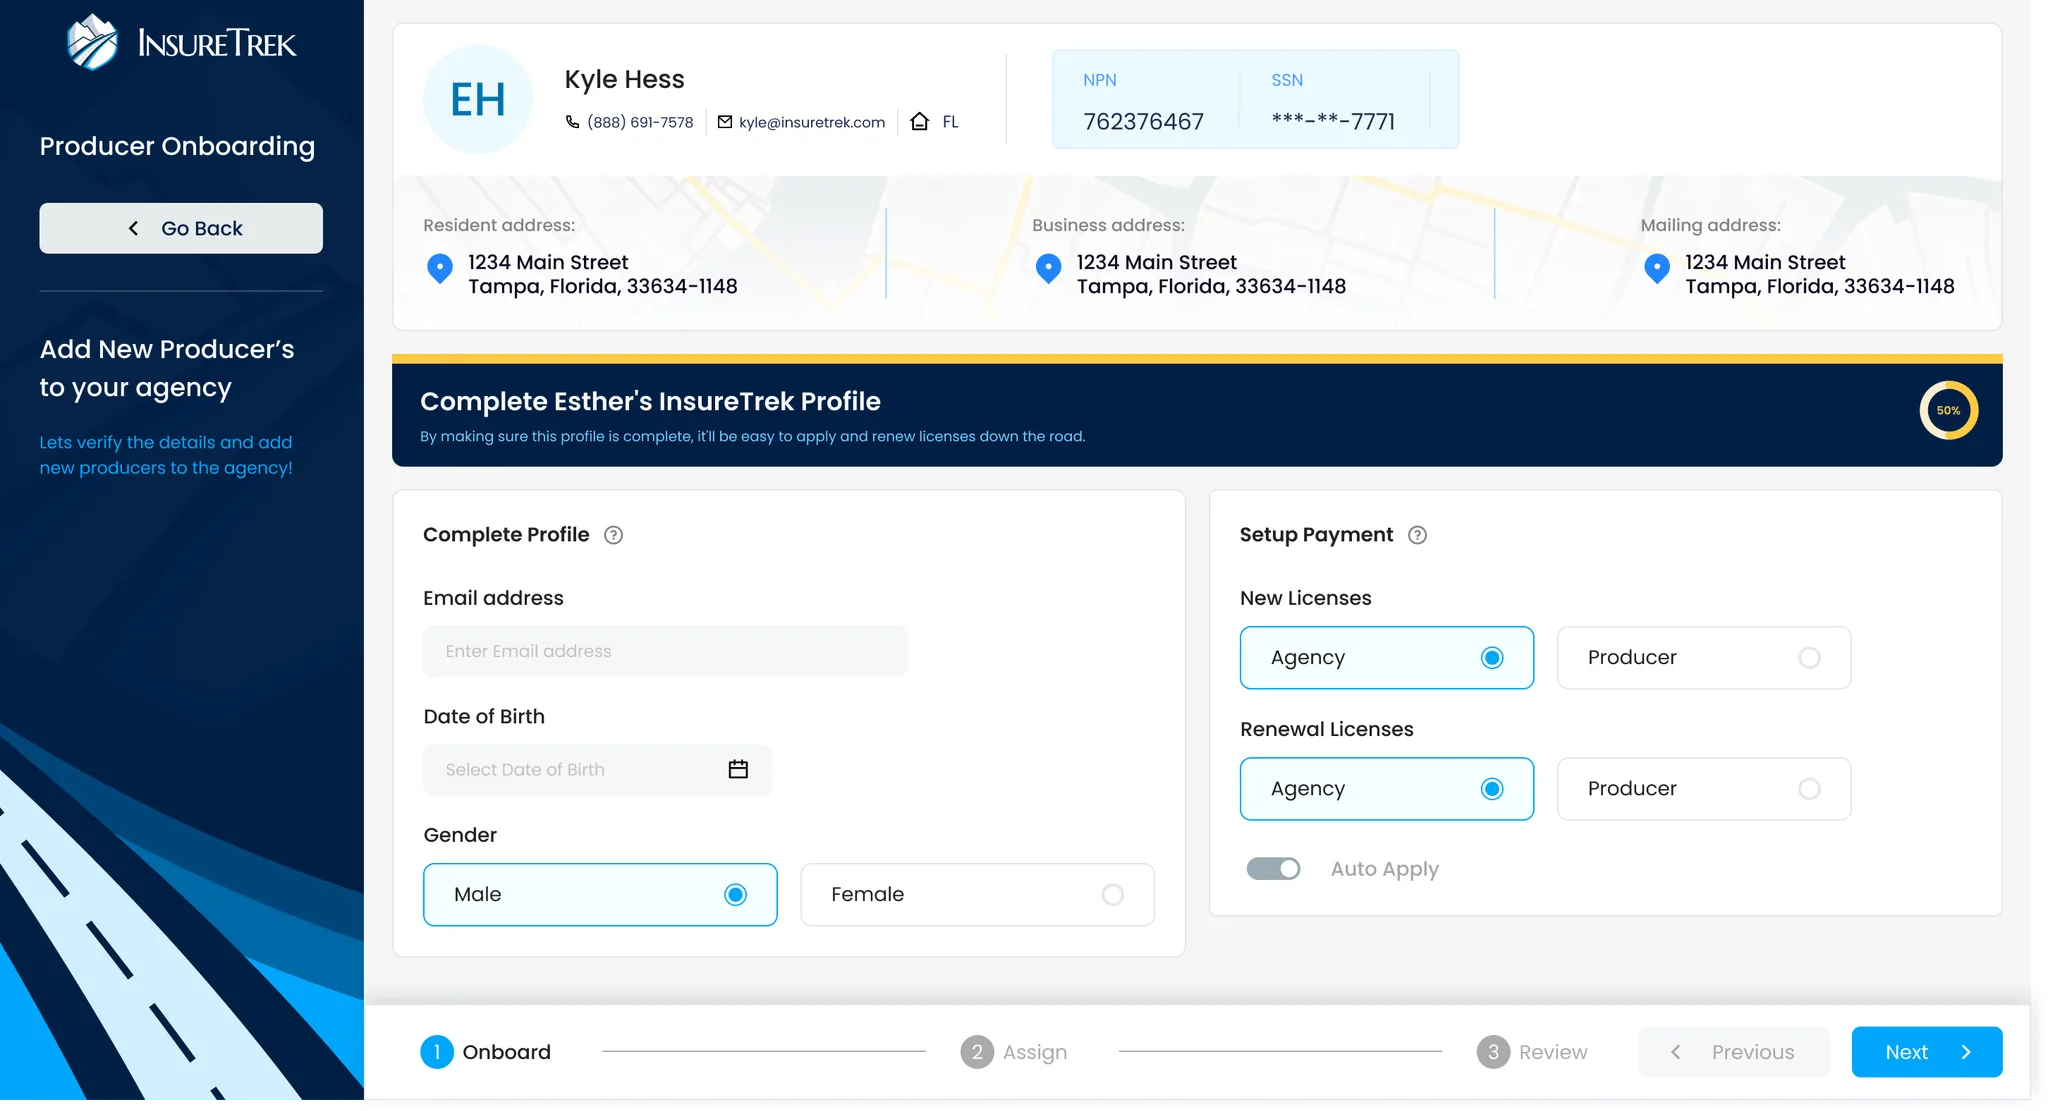
Task: Click the InsureTrek logo
Action: 180,42
